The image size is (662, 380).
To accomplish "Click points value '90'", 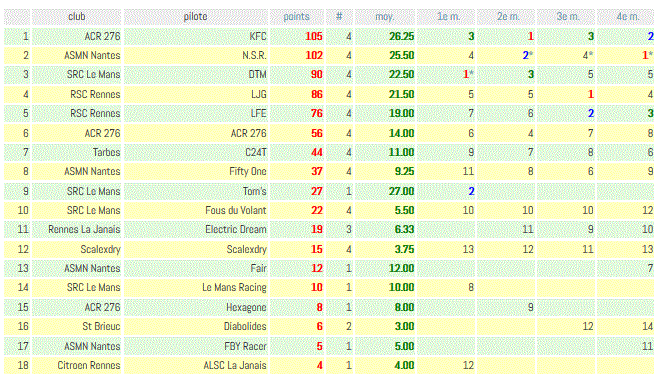I will pos(317,75).
